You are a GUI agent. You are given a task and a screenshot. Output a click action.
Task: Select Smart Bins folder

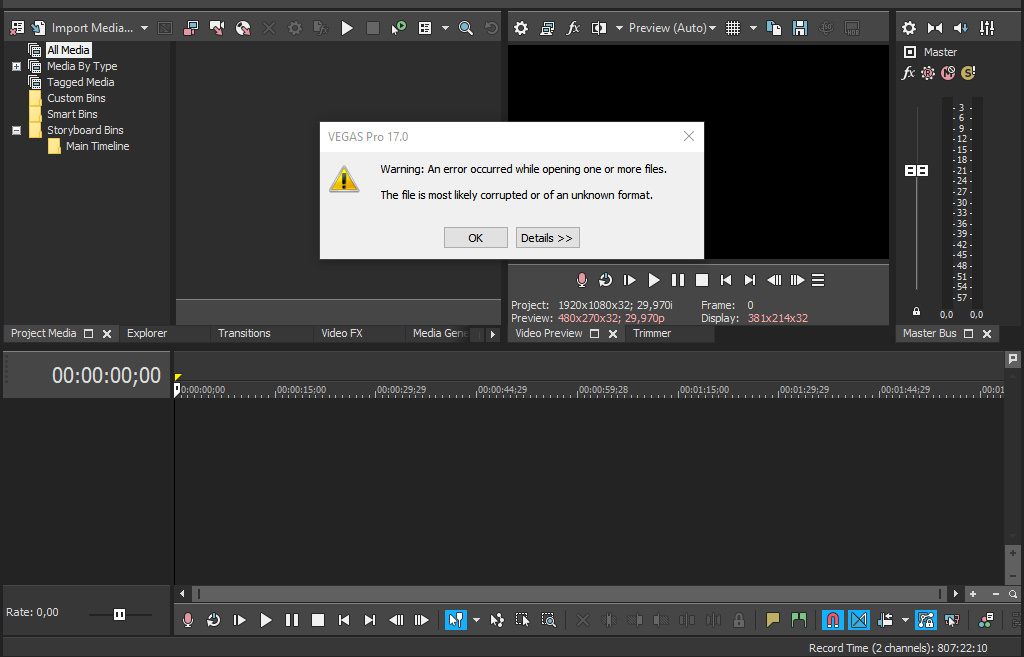point(72,114)
